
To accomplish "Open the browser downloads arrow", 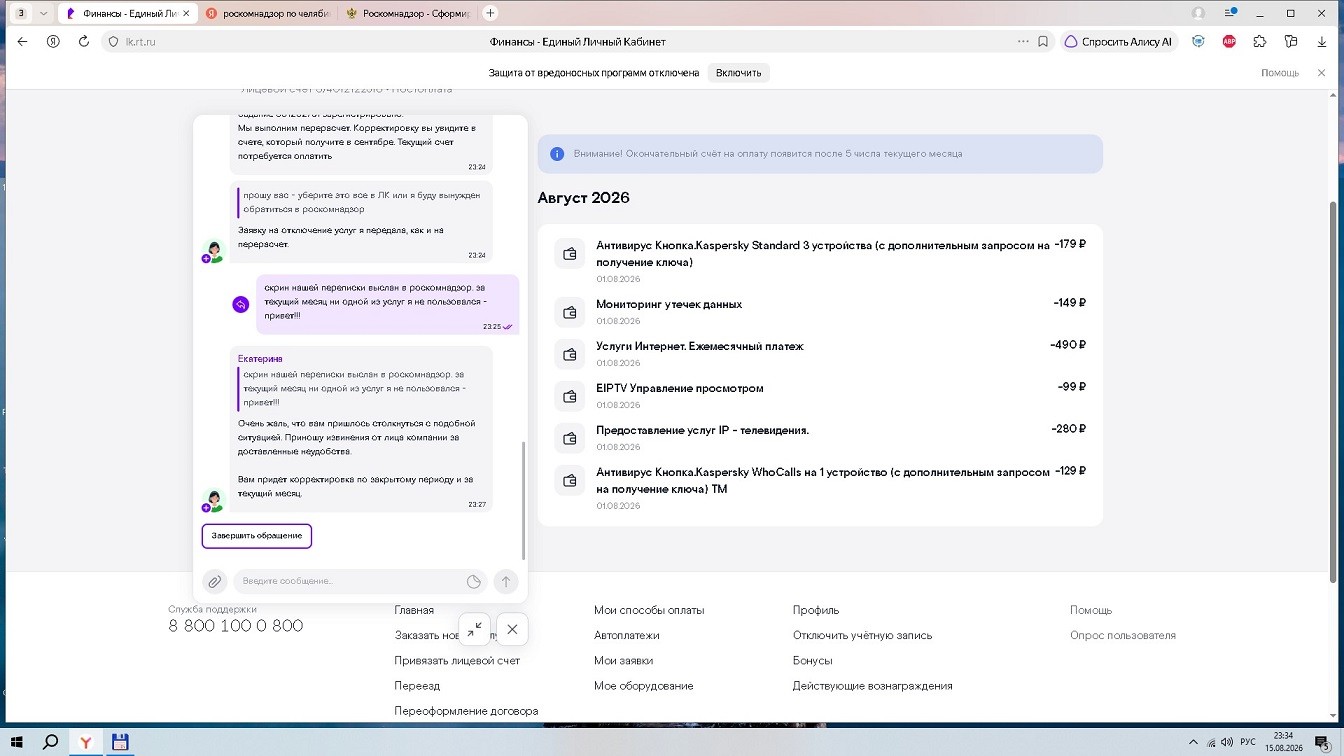I will (x=1321, y=42).
